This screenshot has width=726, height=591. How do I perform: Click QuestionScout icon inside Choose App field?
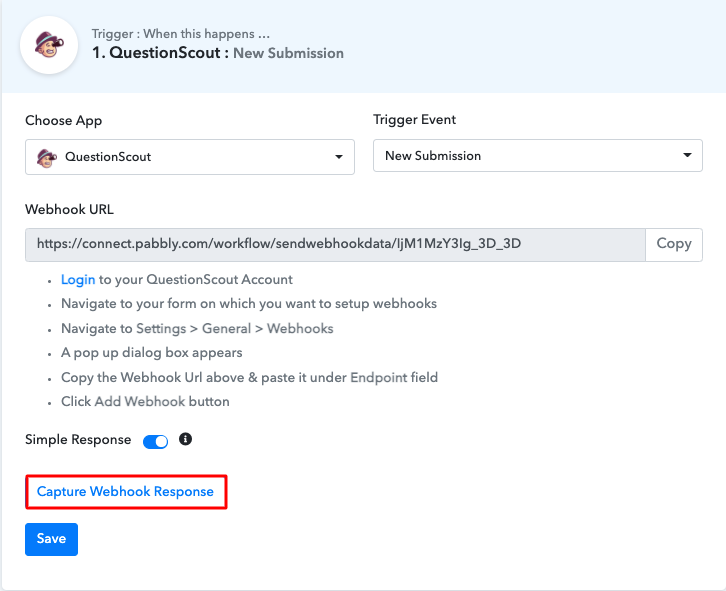click(47, 157)
